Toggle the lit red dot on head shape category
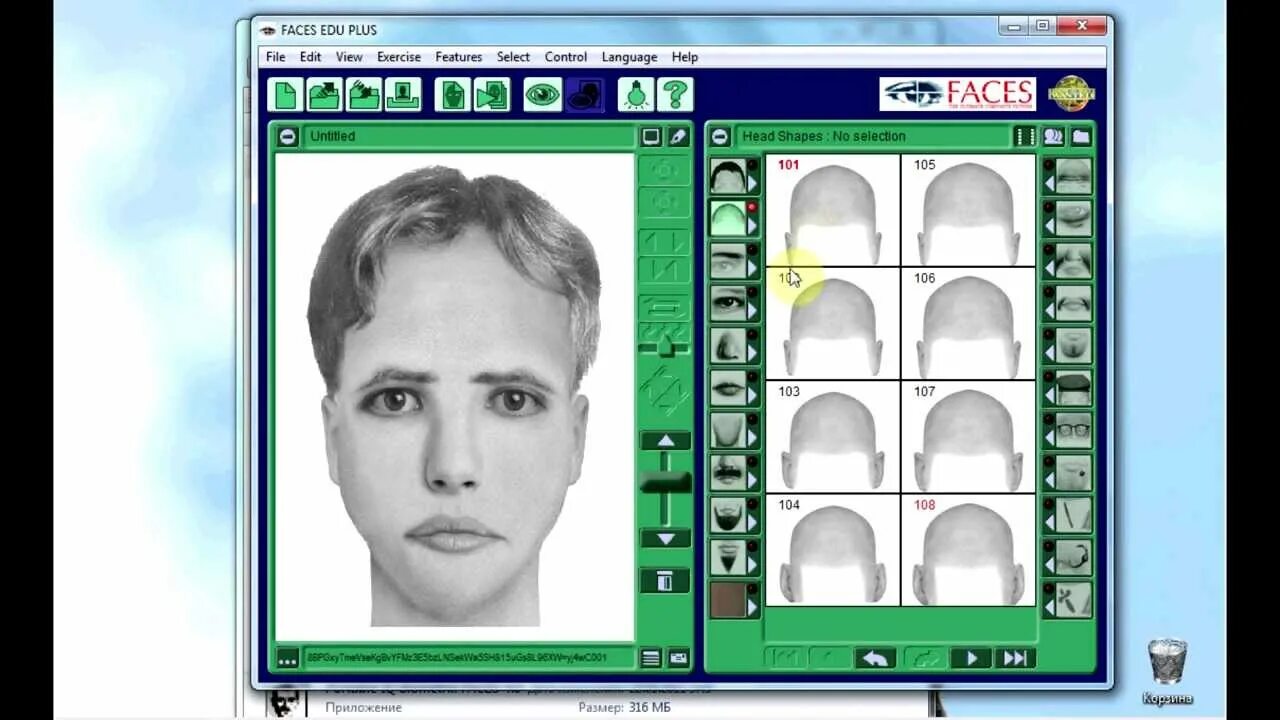This screenshot has height=720, width=1280. click(x=753, y=207)
